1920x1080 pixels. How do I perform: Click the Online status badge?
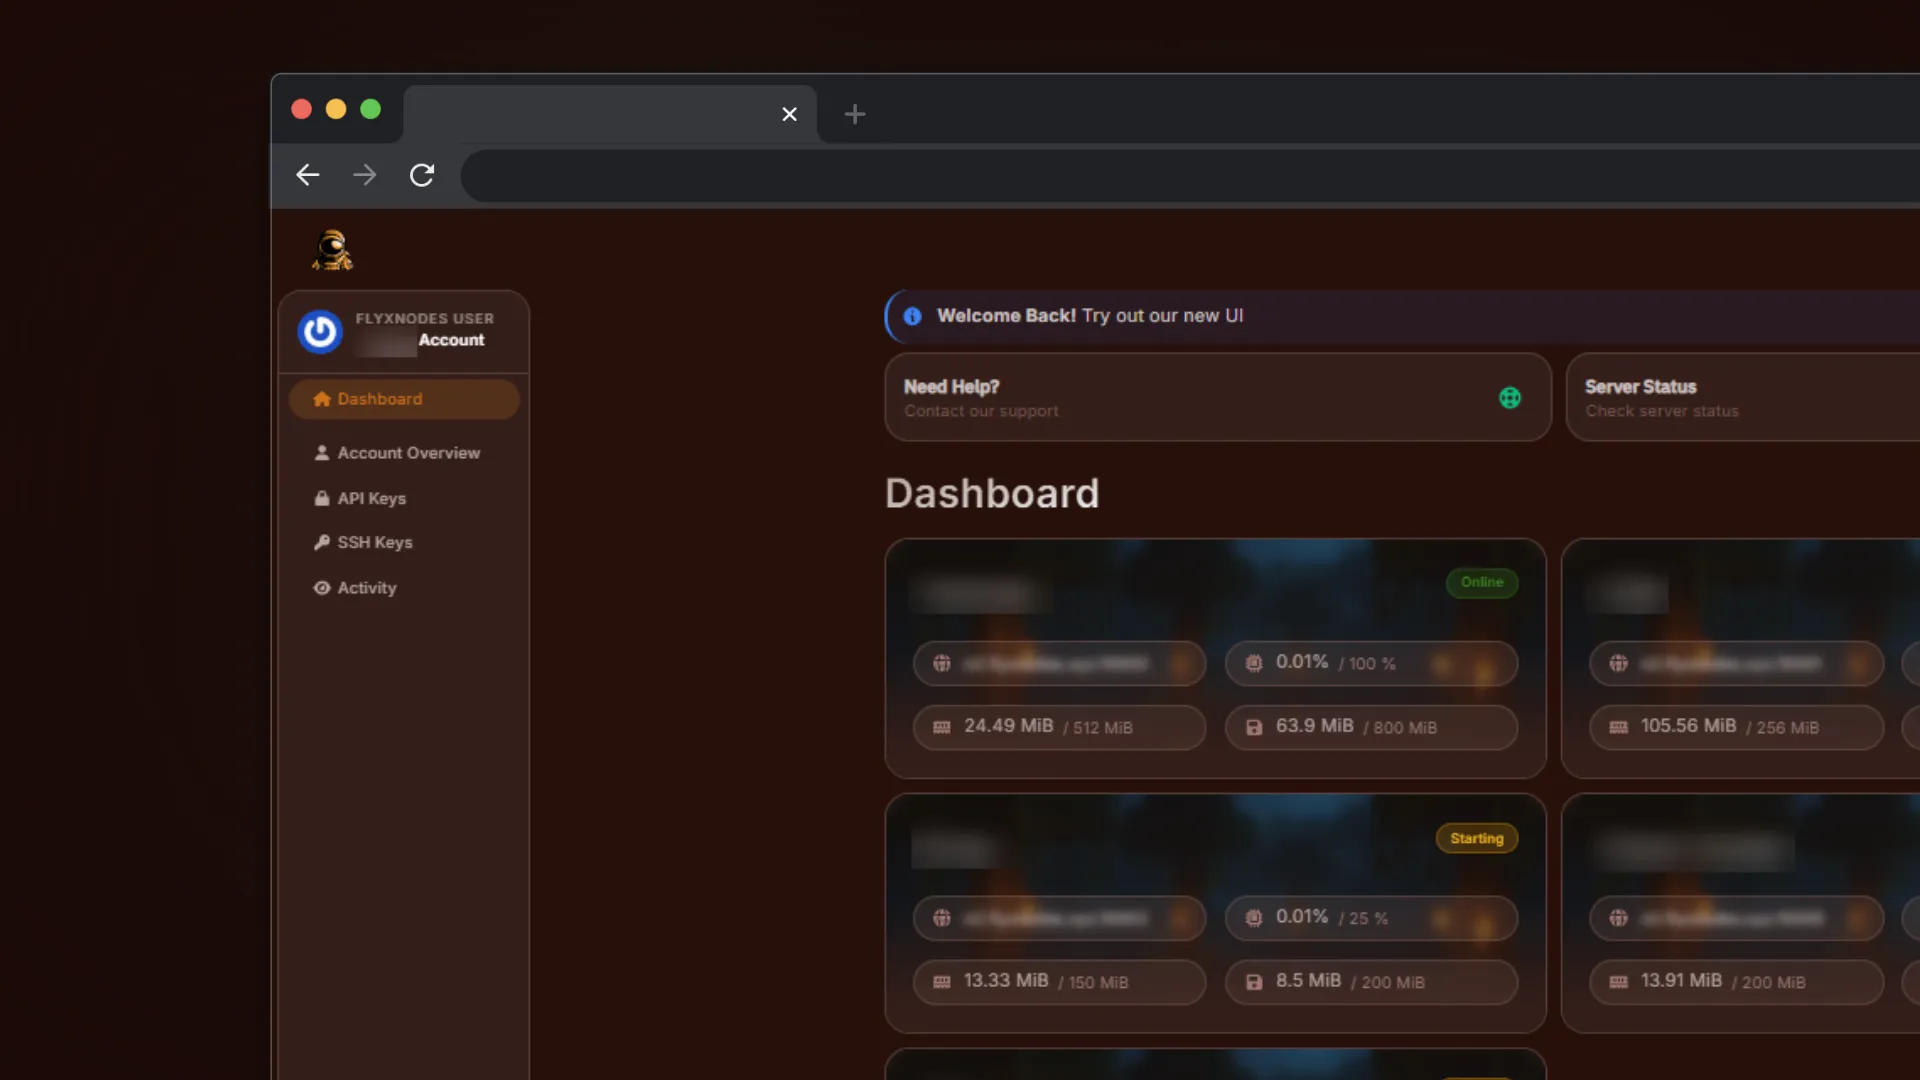1482,583
